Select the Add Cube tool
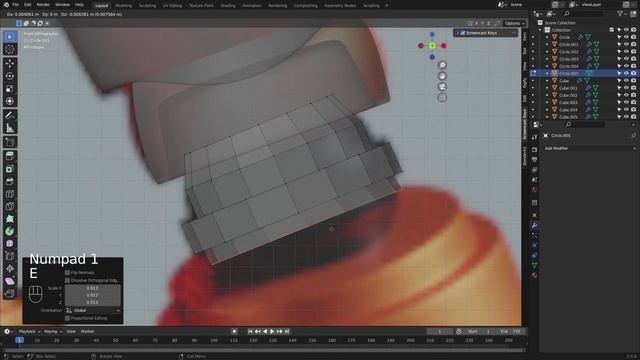 [10, 142]
